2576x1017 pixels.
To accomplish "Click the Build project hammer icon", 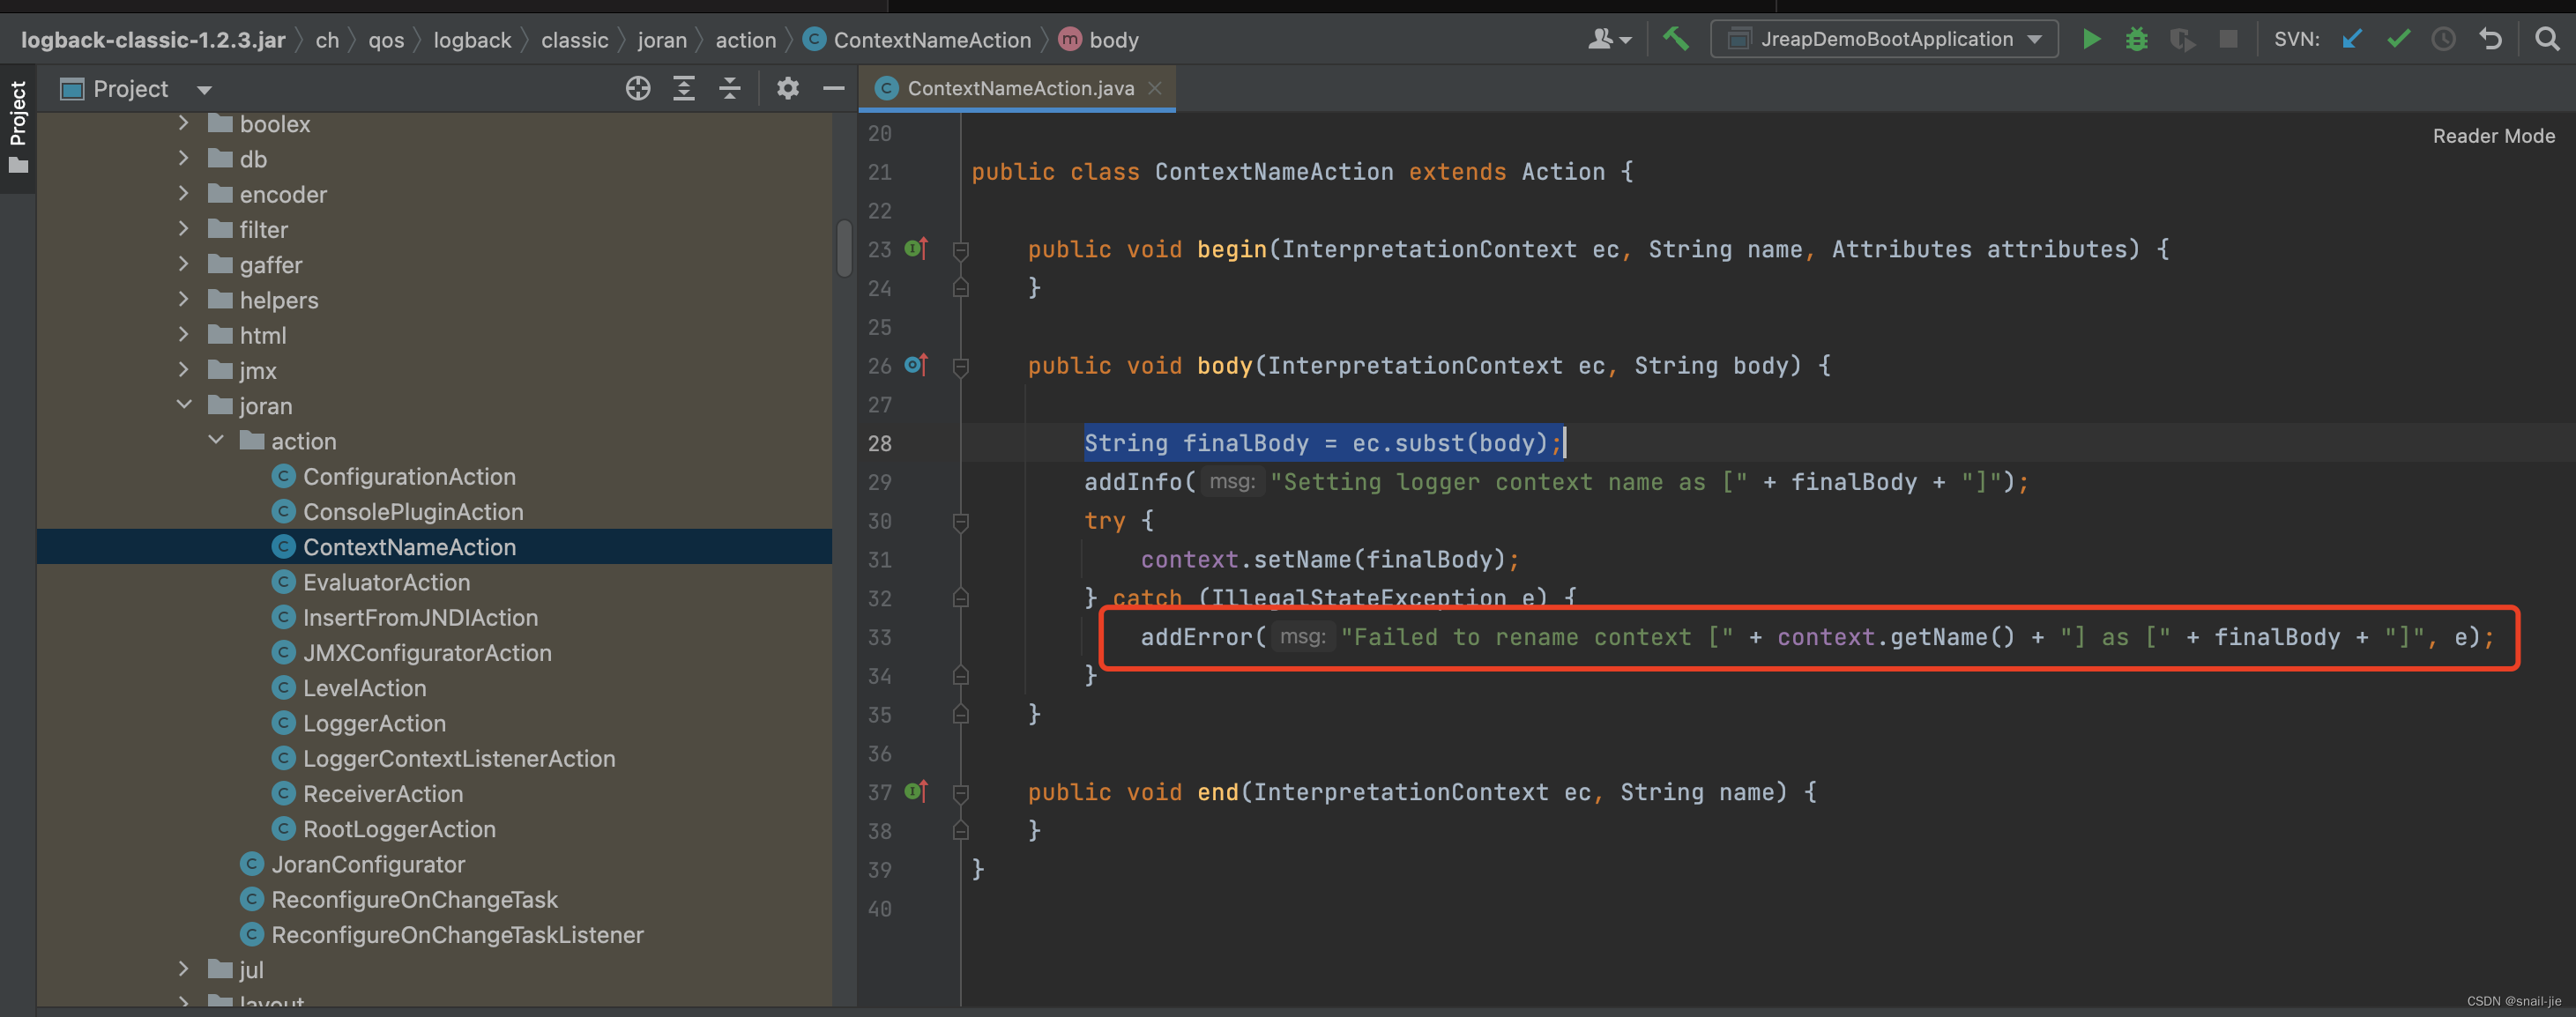I will click(x=1675, y=39).
